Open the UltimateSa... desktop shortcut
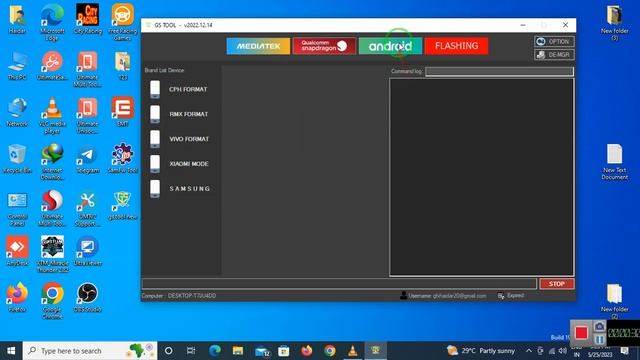640x360 pixels. pyautogui.click(x=52, y=66)
